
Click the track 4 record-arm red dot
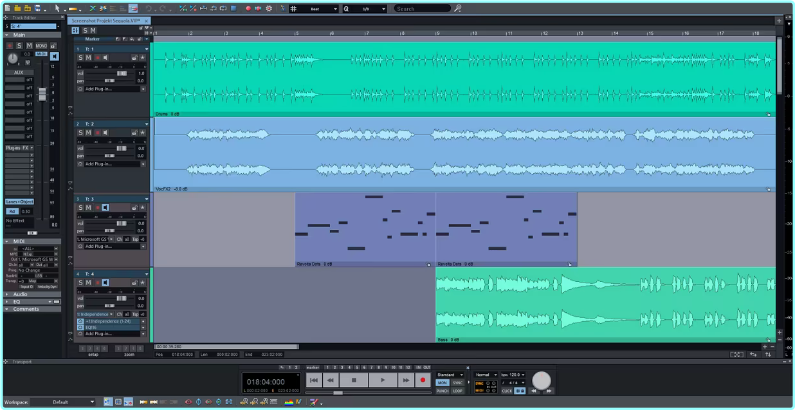click(x=97, y=283)
